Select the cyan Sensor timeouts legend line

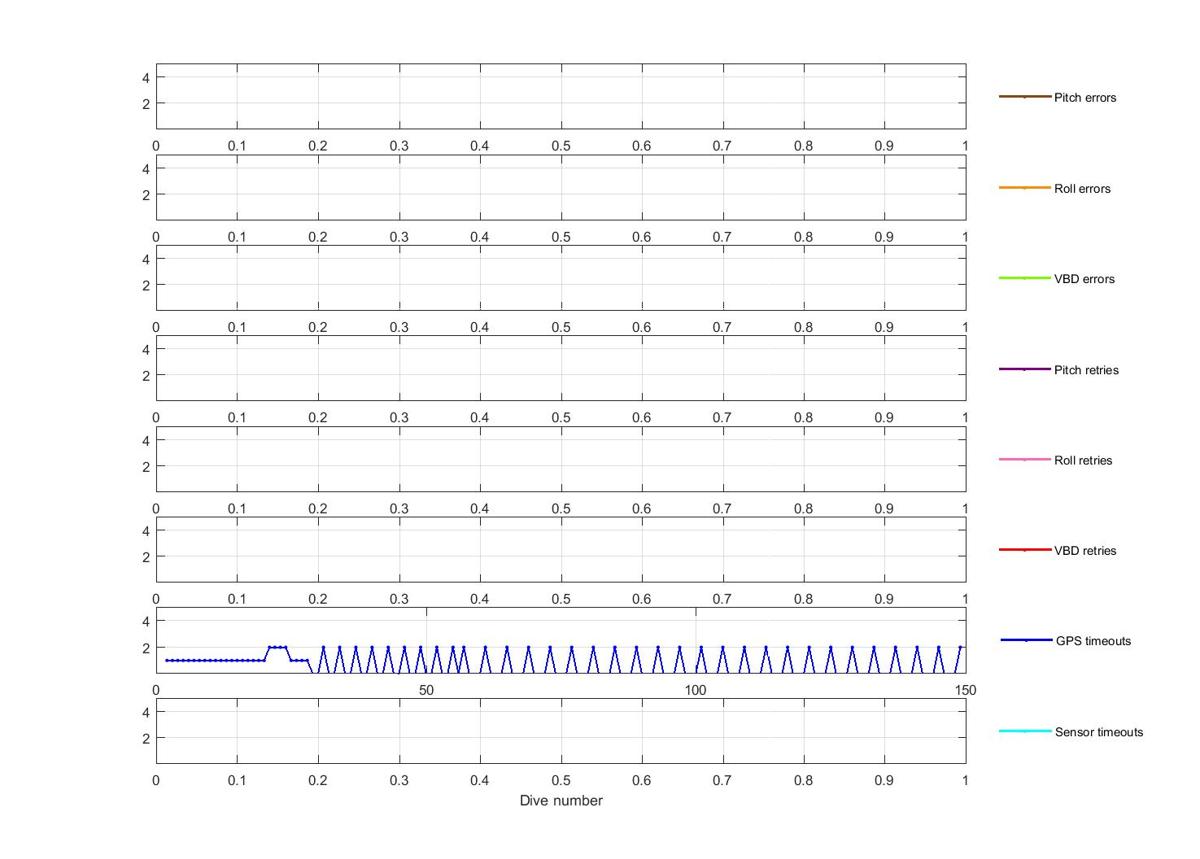pos(1025,731)
